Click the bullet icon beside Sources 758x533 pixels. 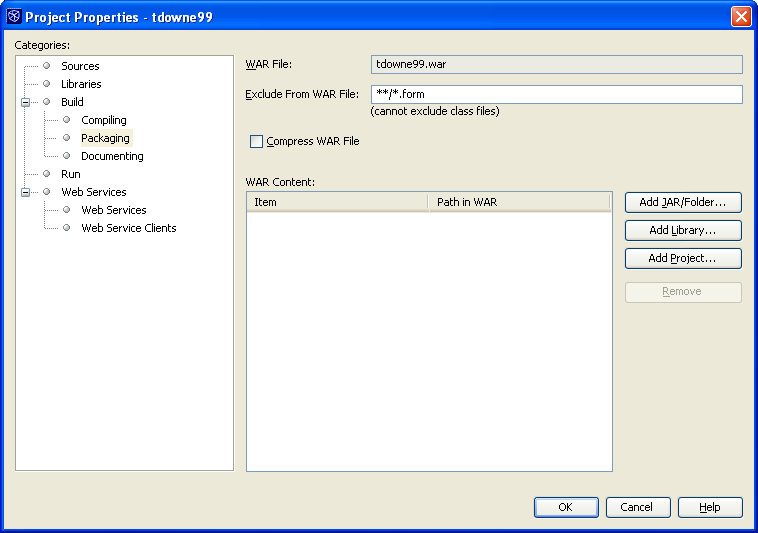(x=47, y=66)
